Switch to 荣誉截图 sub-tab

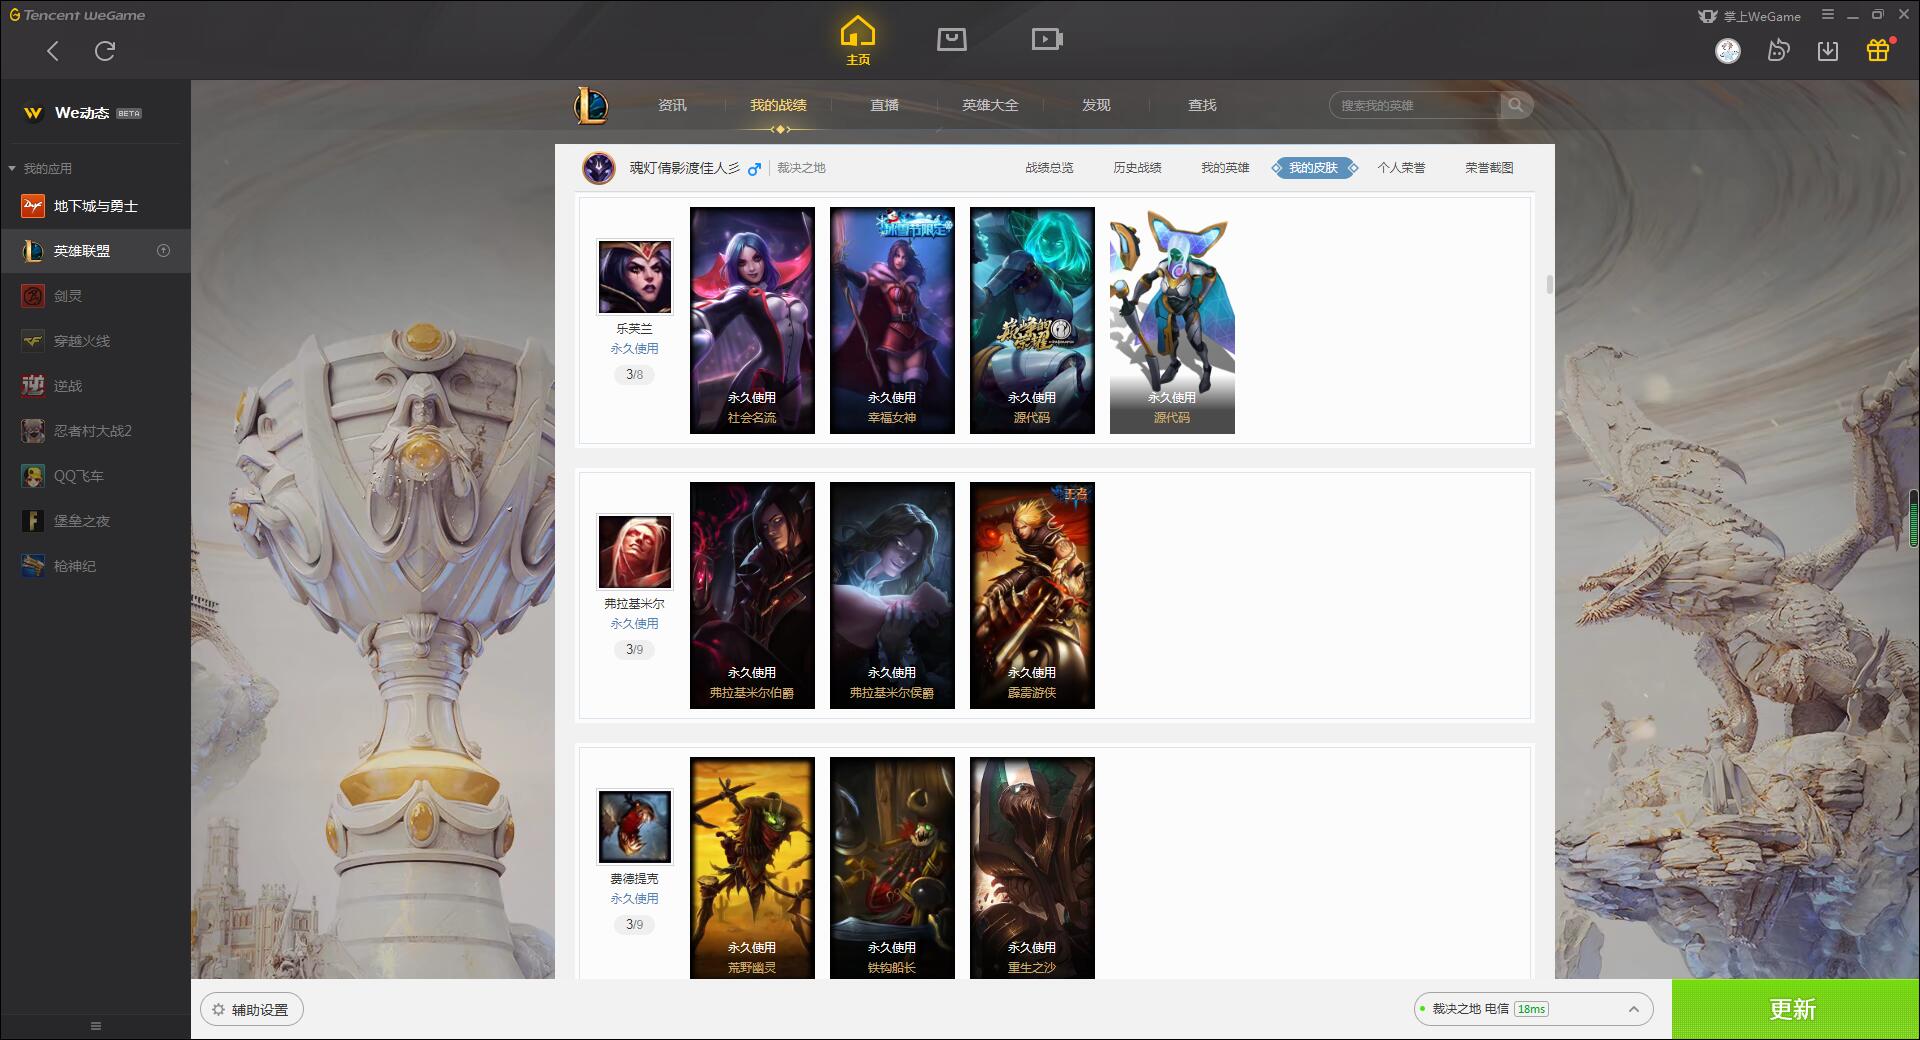(x=1489, y=168)
